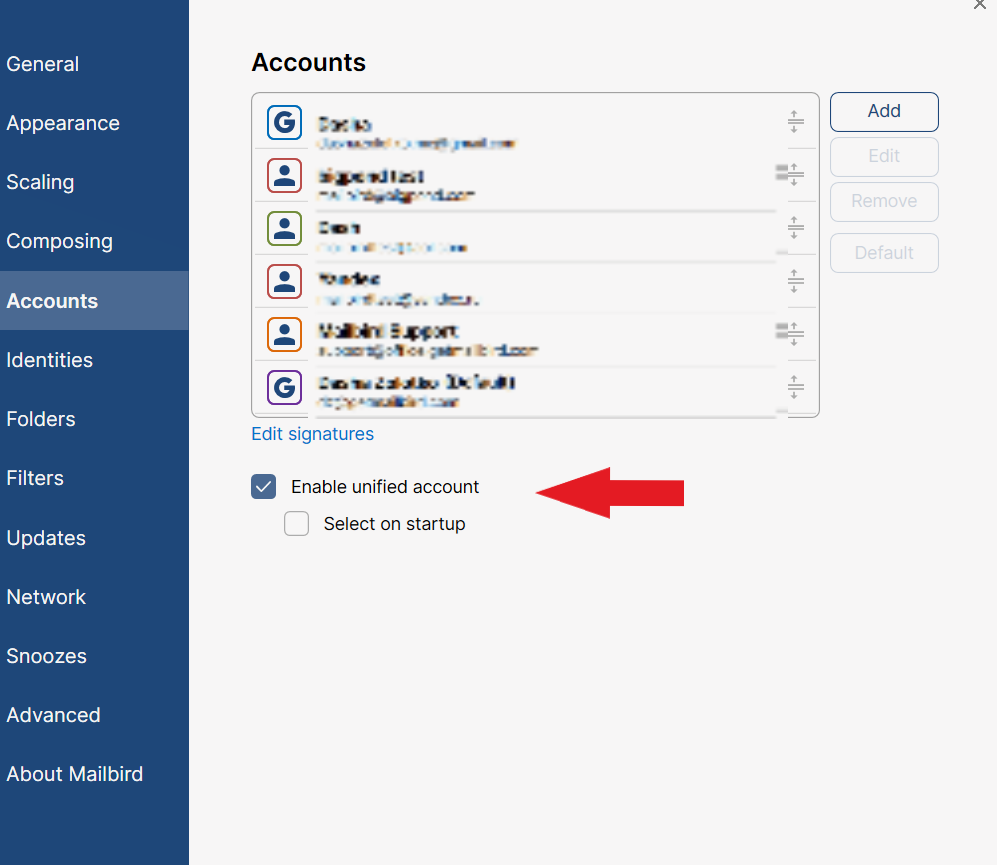997x865 pixels.
Task: Open the General settings section
Action: [x=43, y=64]
